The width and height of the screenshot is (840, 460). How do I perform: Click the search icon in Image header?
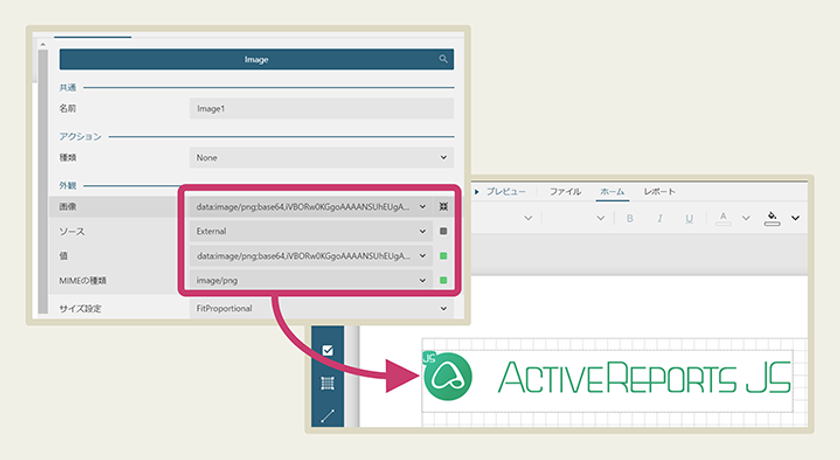[x=443, y=59]
